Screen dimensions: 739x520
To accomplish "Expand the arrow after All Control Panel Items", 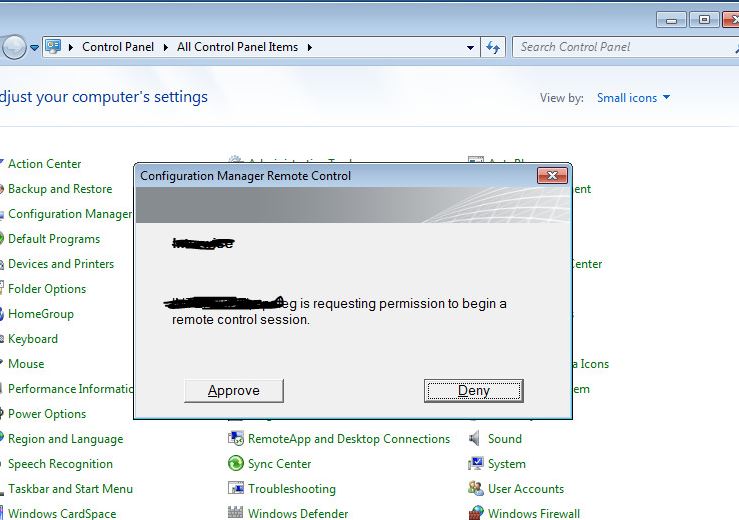I will pos(310,47).
